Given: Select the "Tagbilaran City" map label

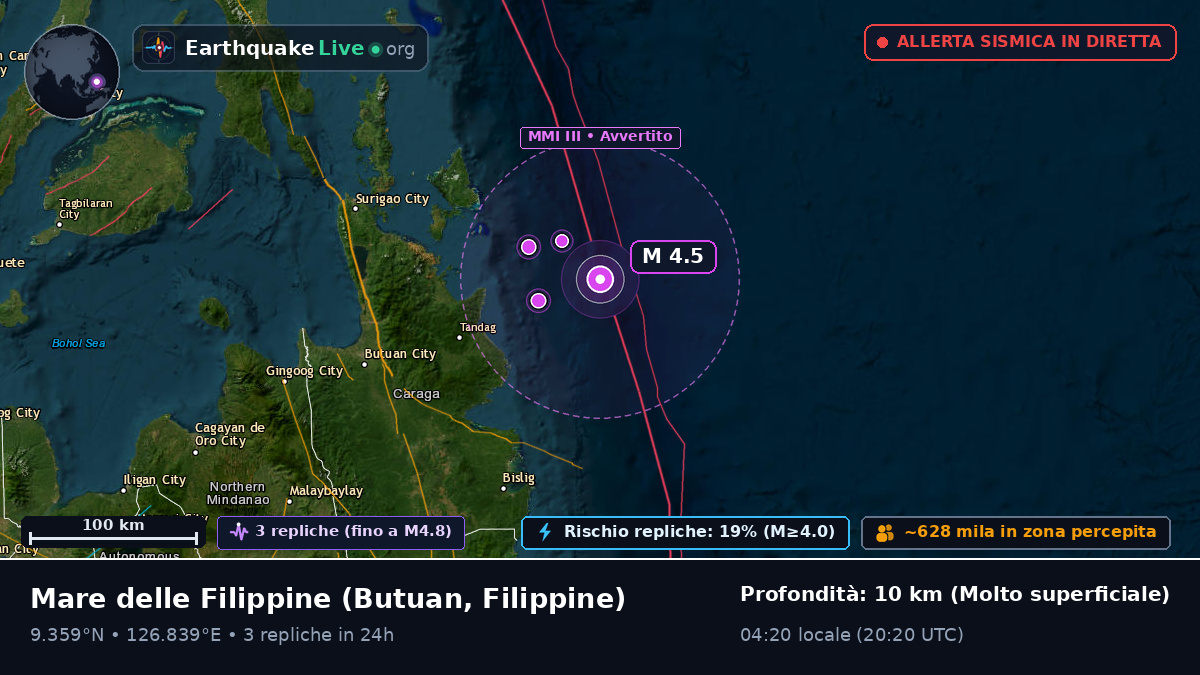Looking at the screenshot, I should point(85,208).
